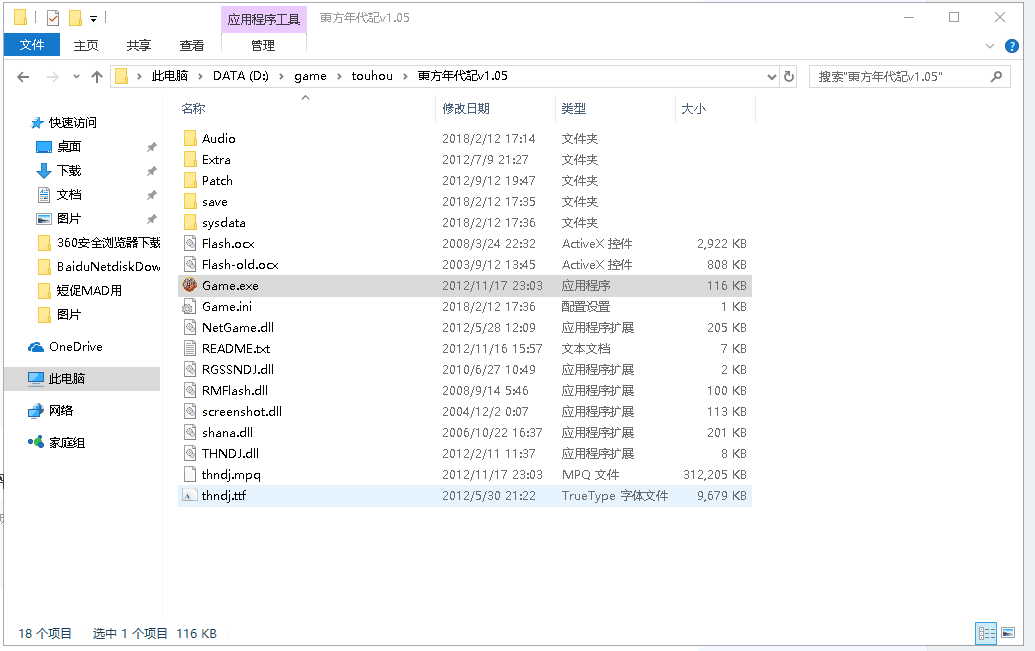This screenshot has height=651, width=1035.
Task: Select 文档 in the navigation pane
Action: (69, 195)
